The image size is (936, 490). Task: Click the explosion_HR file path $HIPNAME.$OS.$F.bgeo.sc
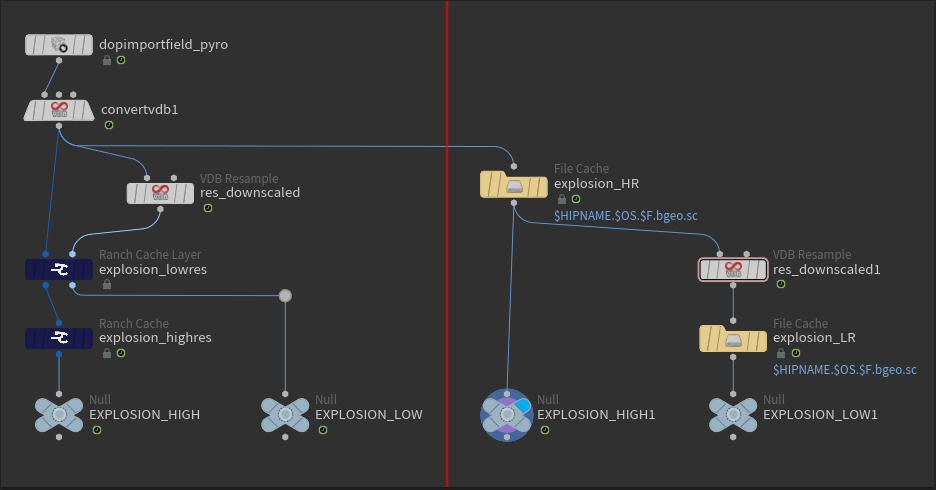626,216
